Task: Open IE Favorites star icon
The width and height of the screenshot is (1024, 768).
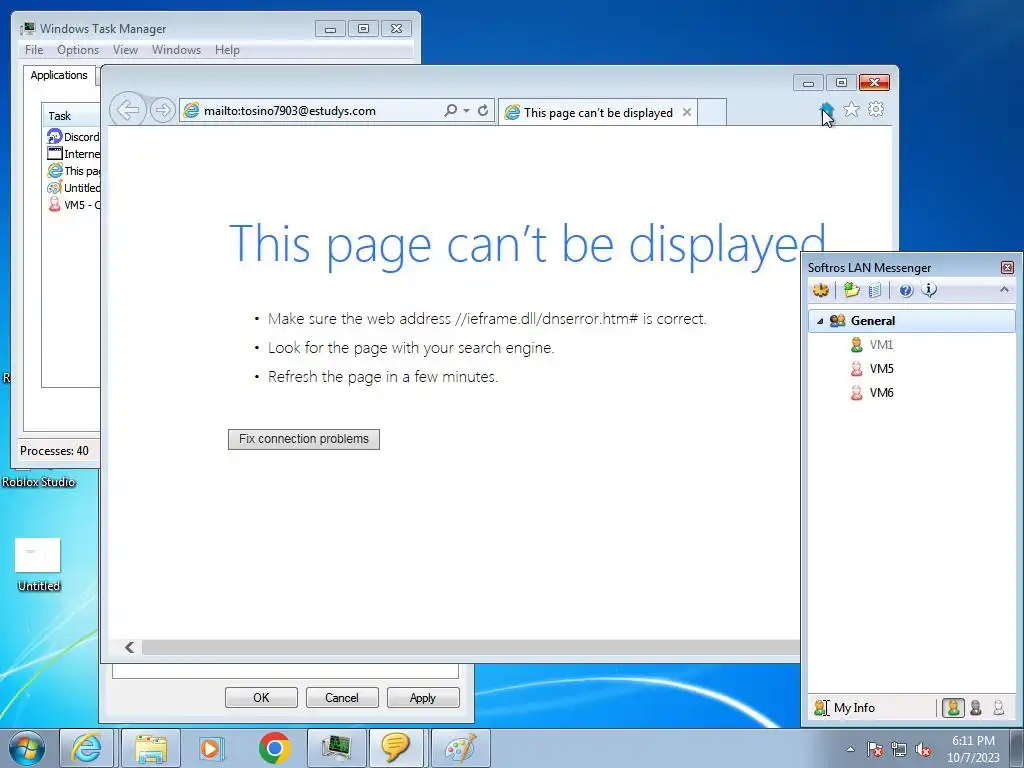Action: [x=852, y=110]
